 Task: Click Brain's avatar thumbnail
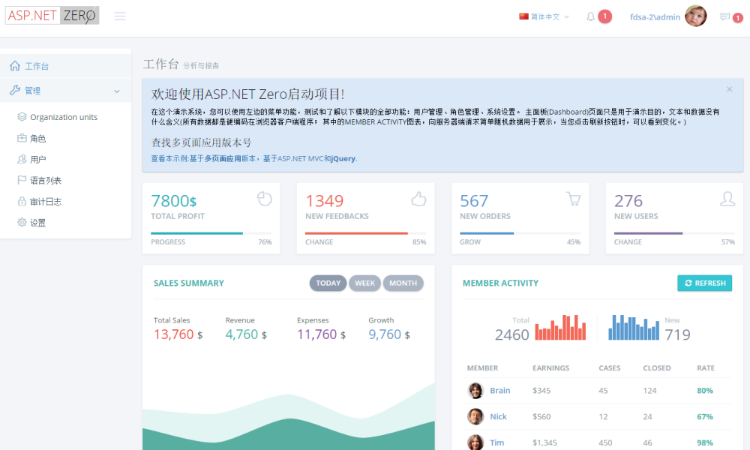[475, 390]
